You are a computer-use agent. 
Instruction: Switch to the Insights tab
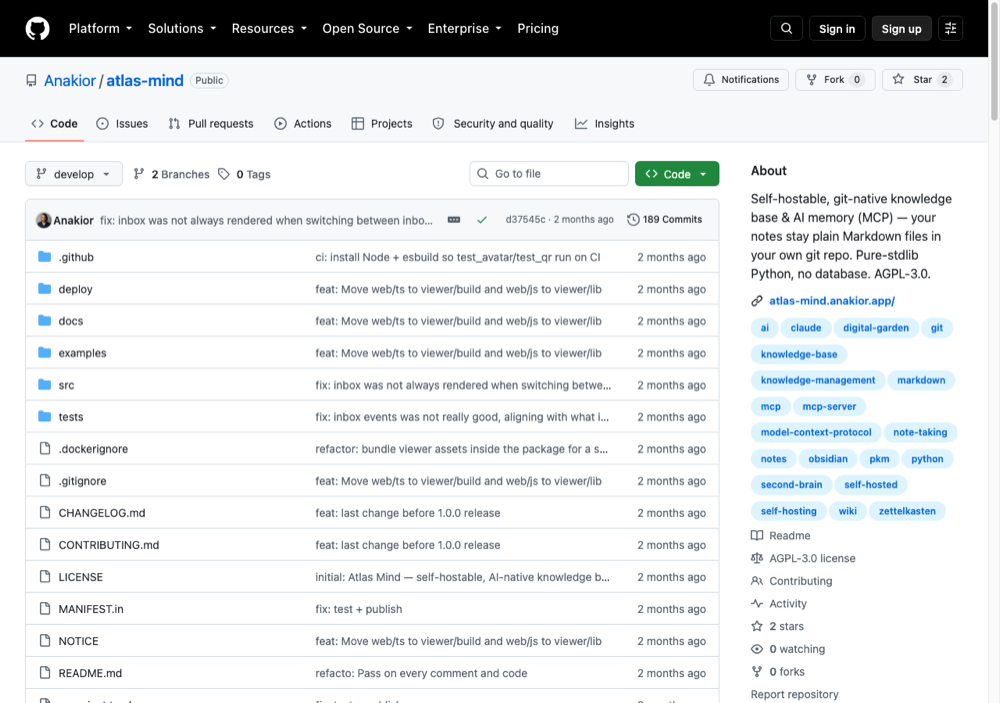click(605, 124)
